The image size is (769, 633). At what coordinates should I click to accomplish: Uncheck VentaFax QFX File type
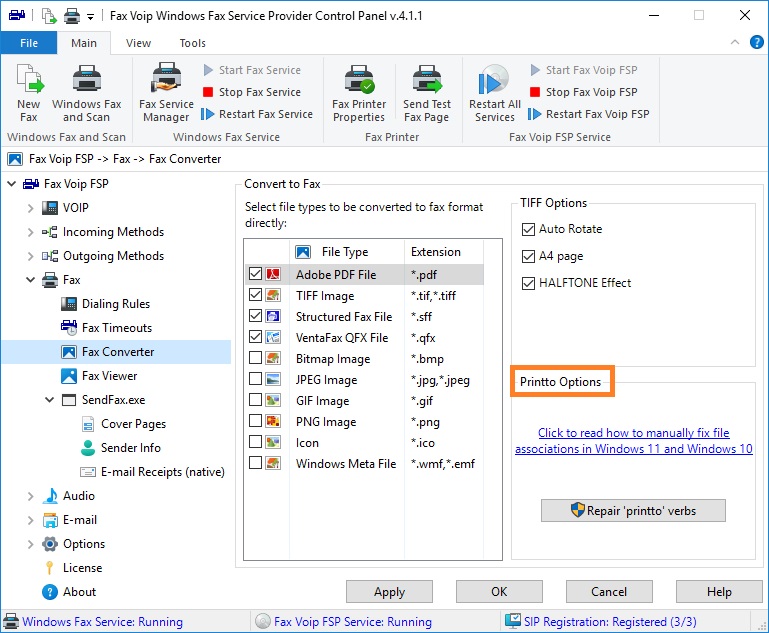(255, 337)
